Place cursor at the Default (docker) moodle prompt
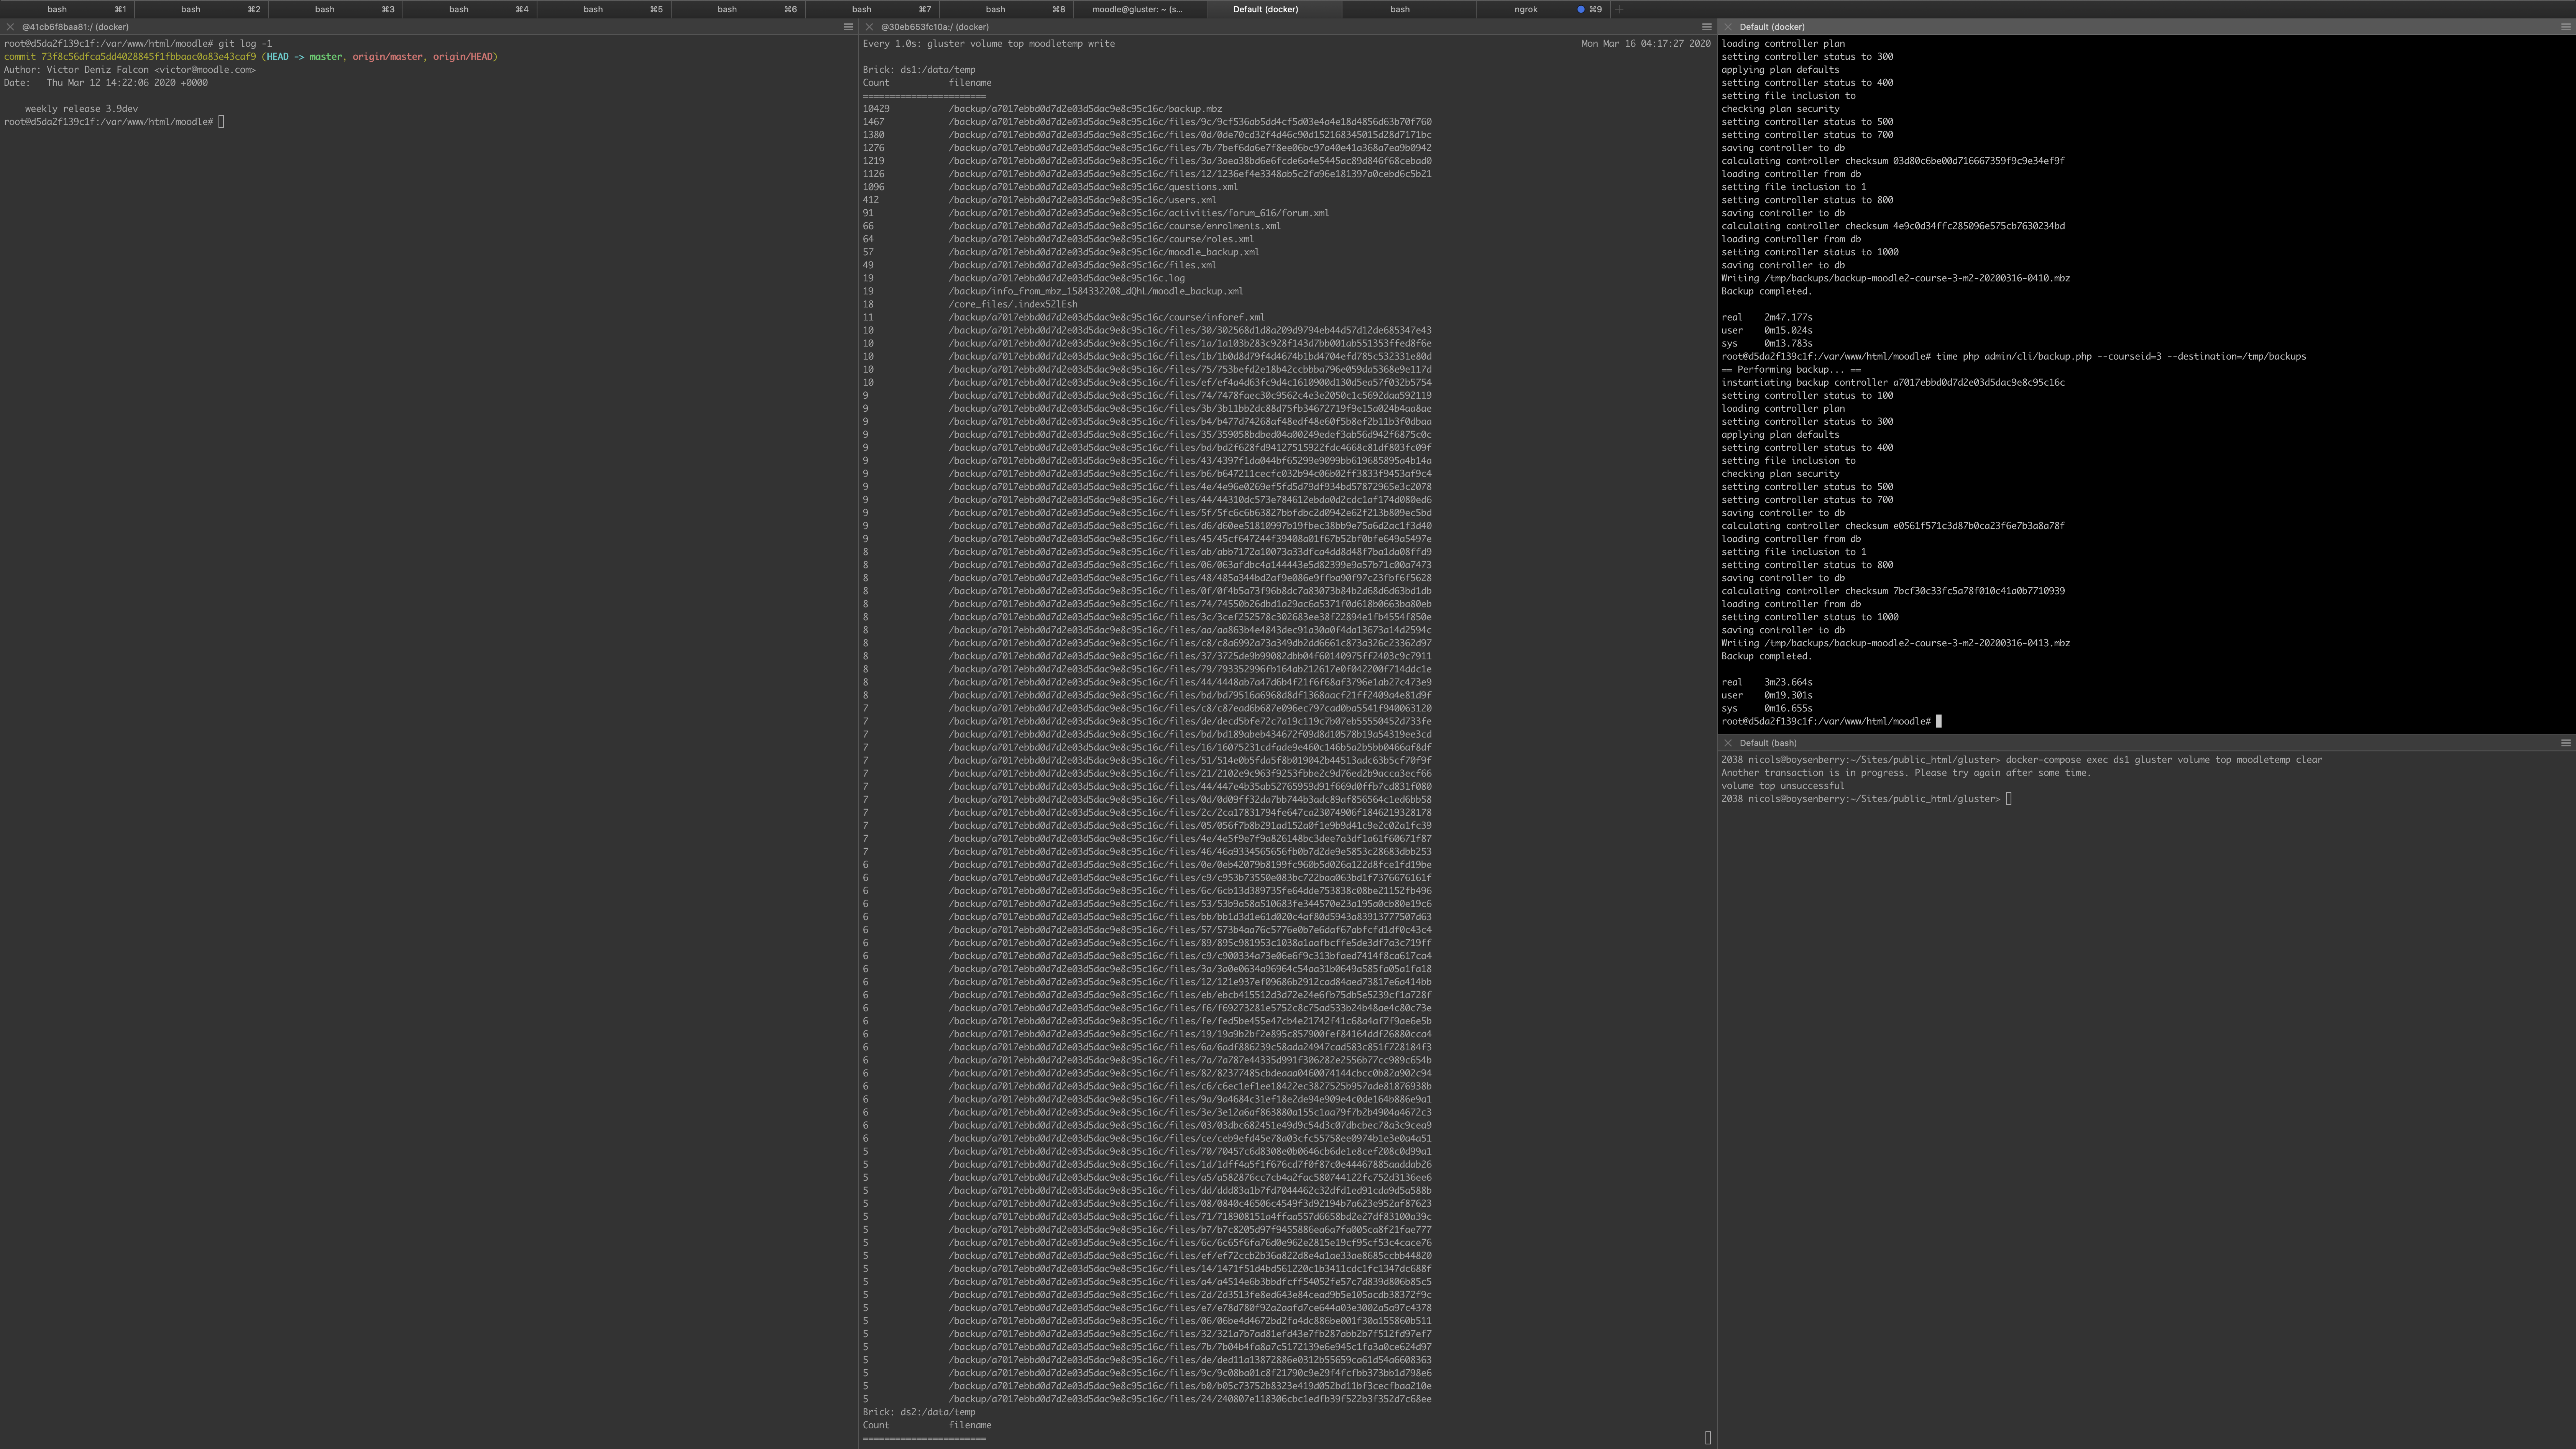 pos(1938,721)
